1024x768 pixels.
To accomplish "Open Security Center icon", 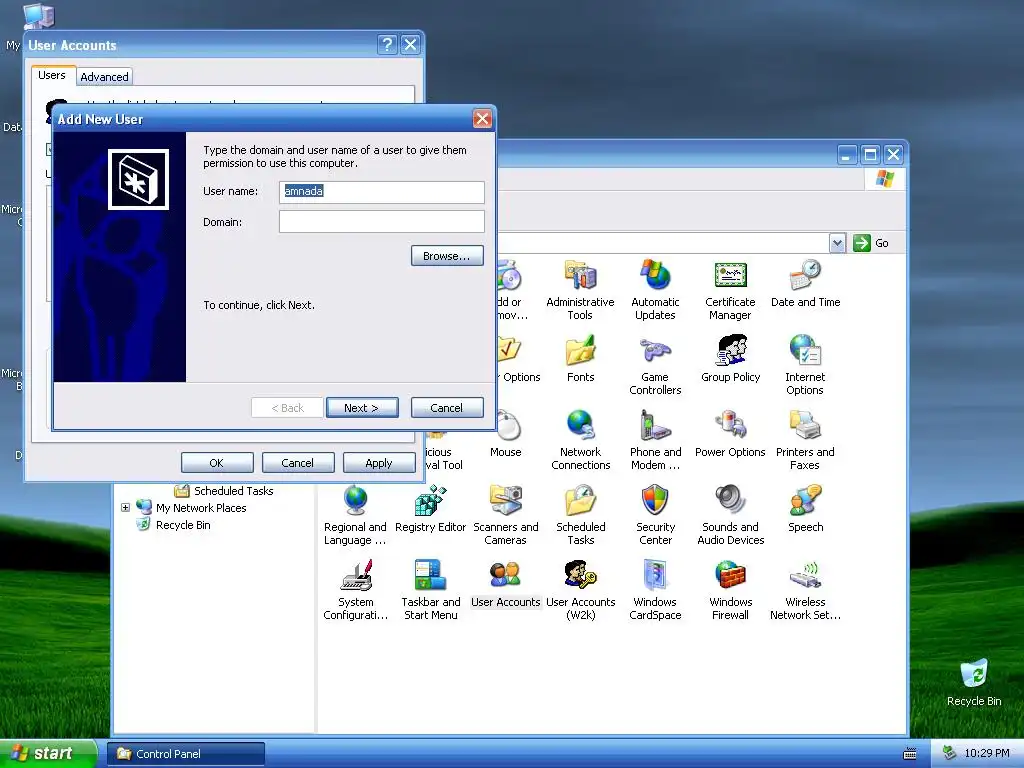I will [655, 515].
